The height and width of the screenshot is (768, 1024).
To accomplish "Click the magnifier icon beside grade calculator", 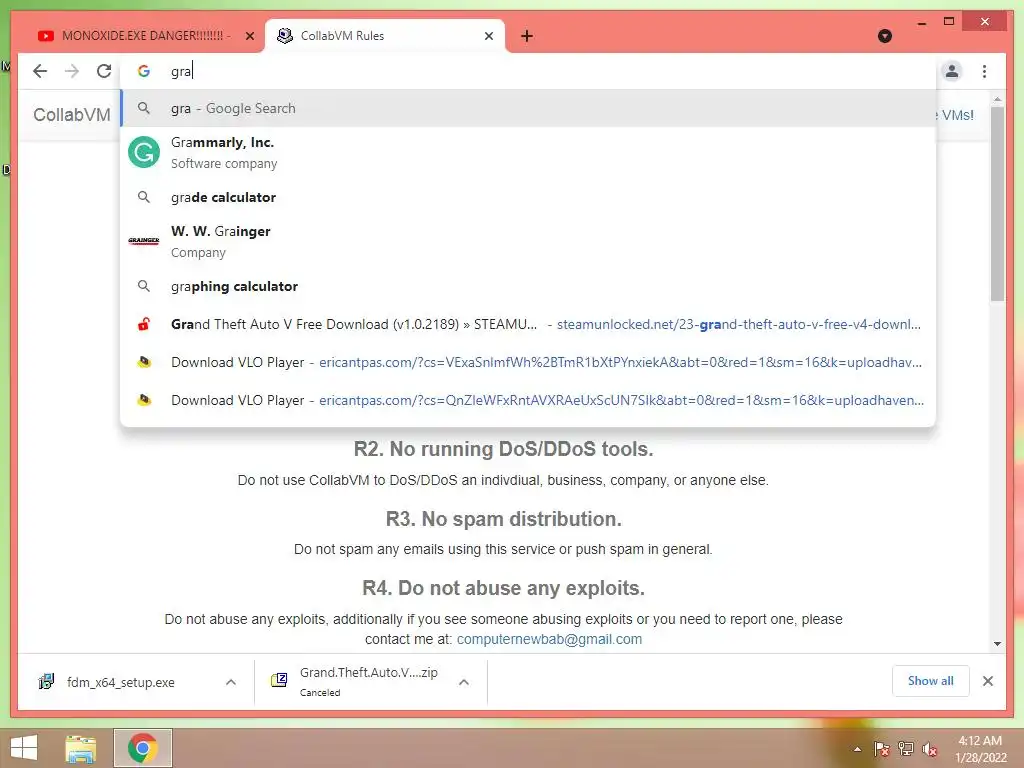I will (x=144, y=197).
